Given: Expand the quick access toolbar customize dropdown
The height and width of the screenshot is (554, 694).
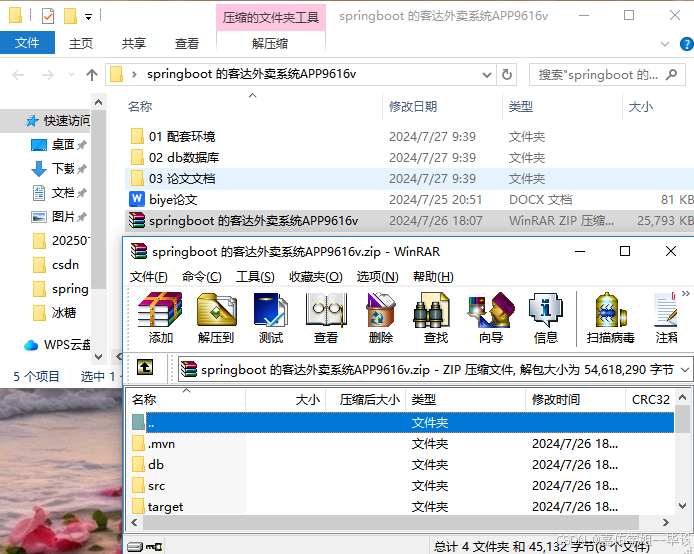Looking at the screenshot, I should tap(89, 17).
